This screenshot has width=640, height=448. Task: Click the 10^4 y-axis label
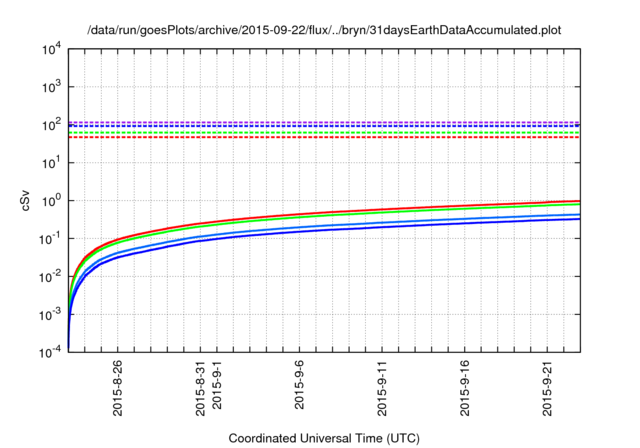52,50
